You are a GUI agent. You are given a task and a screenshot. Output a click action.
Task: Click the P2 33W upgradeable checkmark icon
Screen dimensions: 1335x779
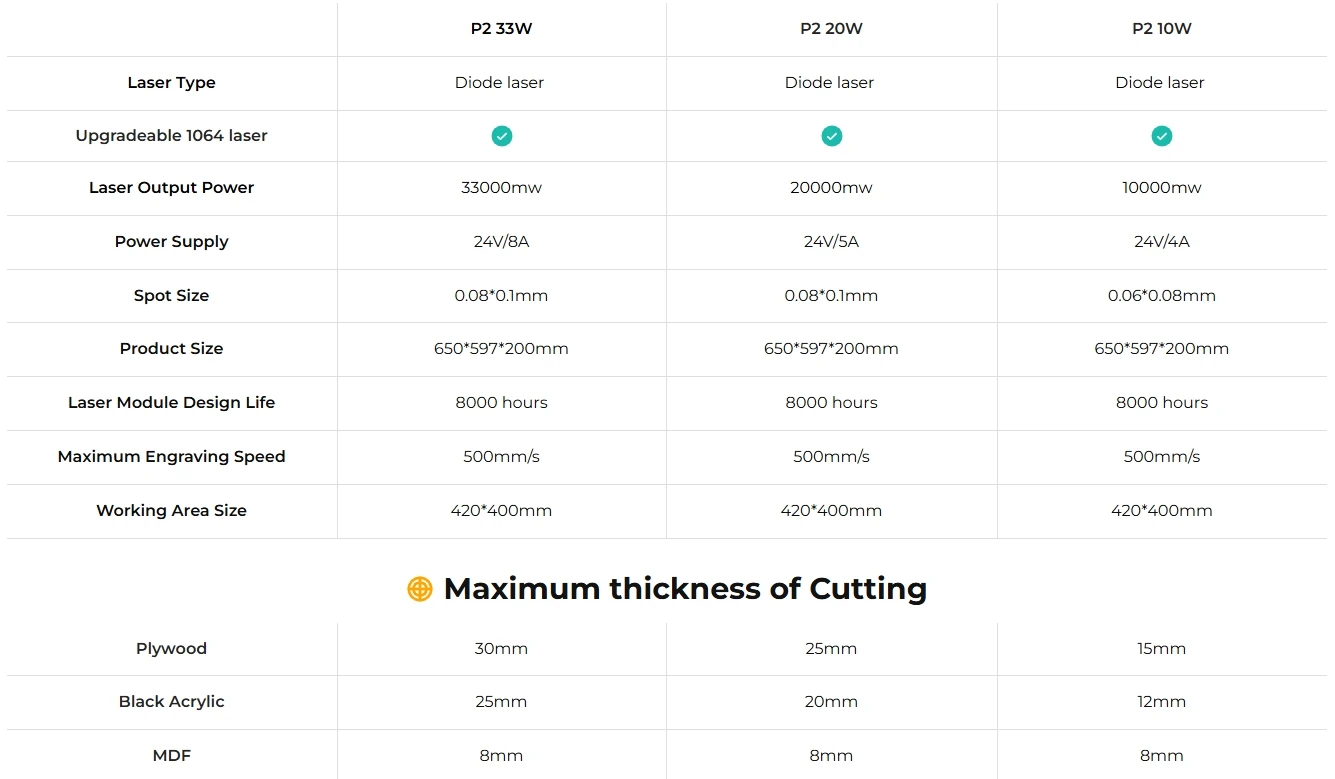coord(502,136)
